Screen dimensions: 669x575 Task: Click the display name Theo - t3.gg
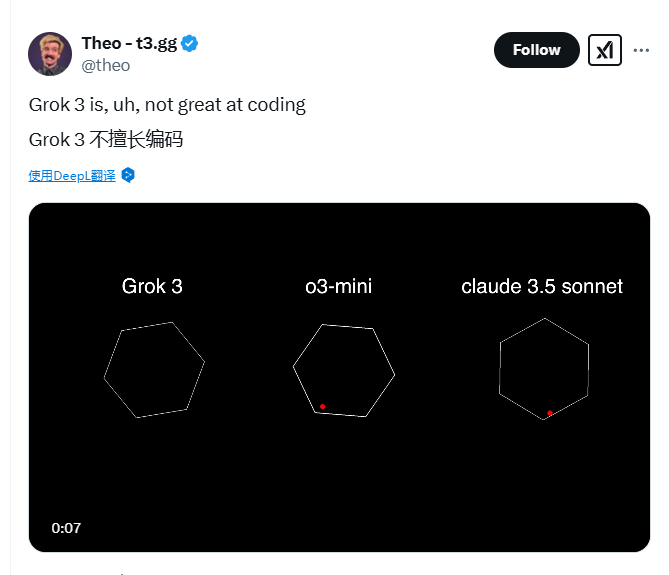(x=129, y=44)
